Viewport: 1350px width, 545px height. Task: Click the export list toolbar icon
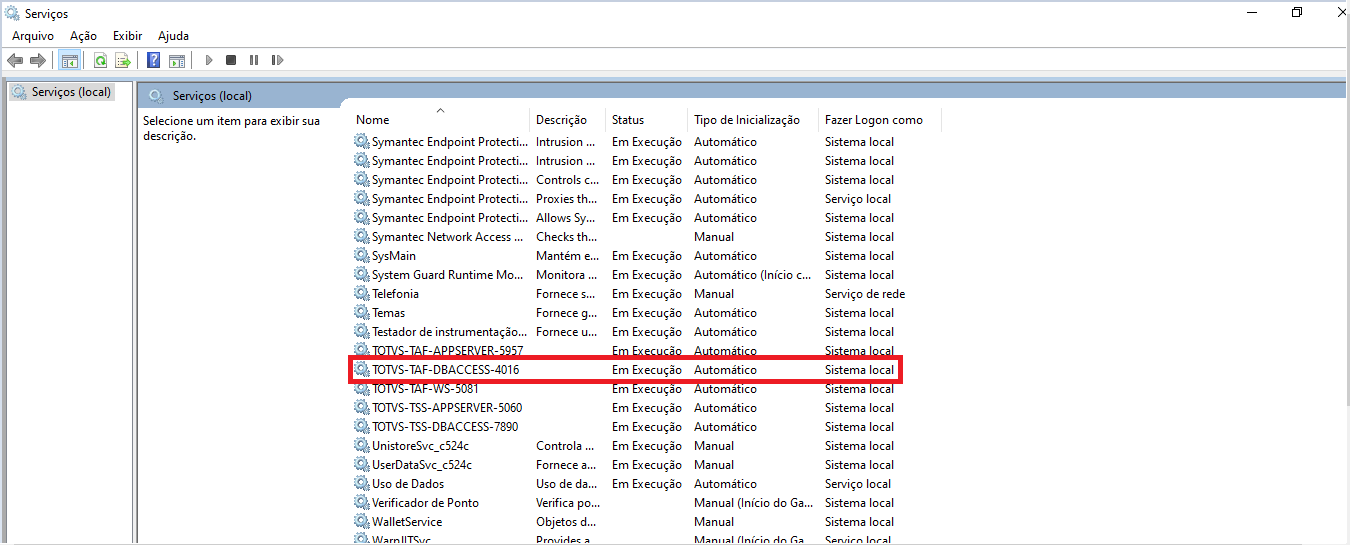coord(123,60)
